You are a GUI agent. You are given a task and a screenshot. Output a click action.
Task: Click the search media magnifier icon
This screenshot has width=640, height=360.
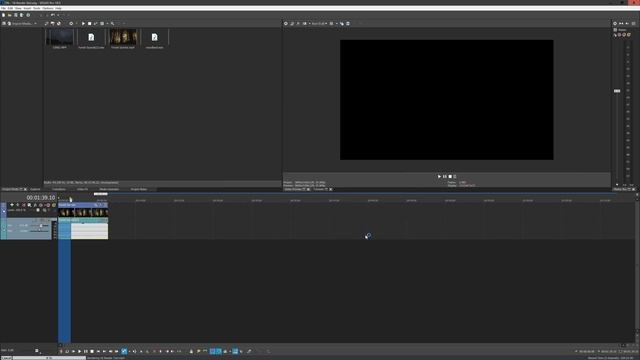click(113, 24)
